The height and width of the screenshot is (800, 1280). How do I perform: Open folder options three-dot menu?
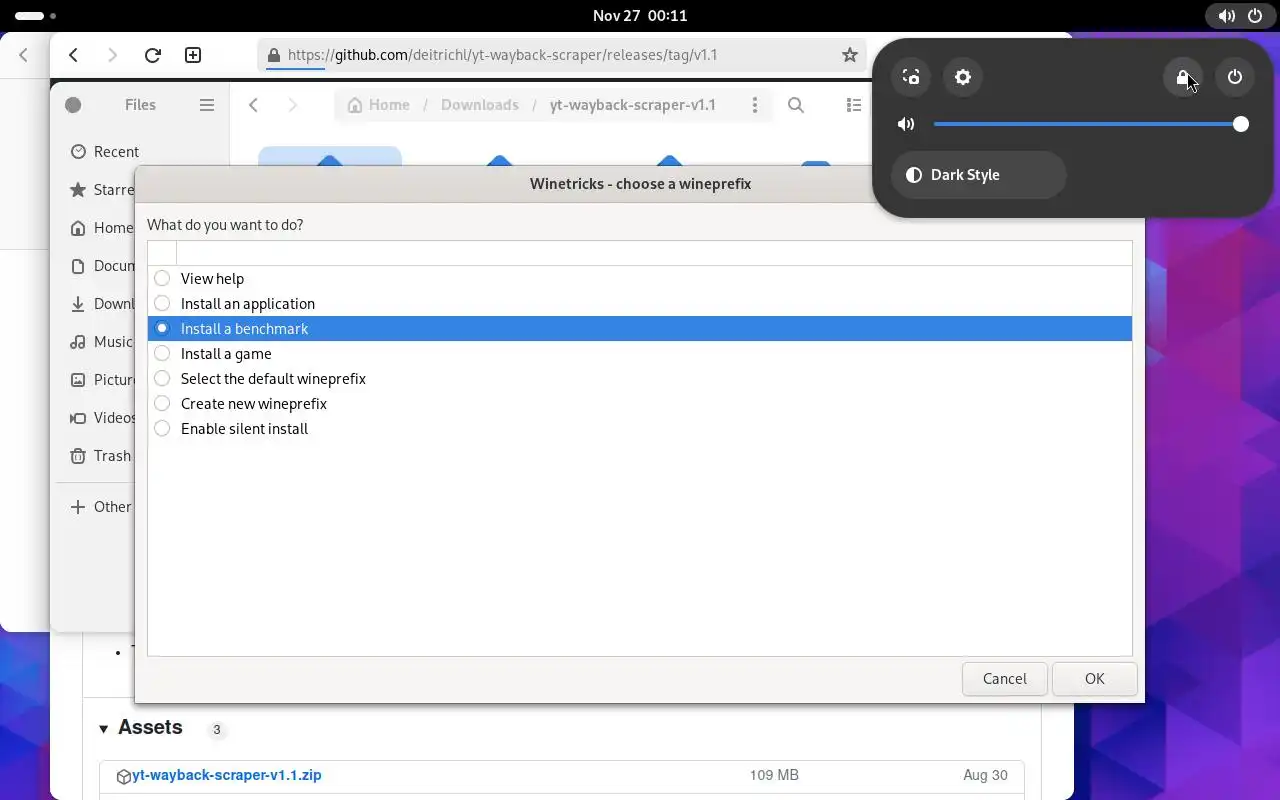click(x=755, y=105)
